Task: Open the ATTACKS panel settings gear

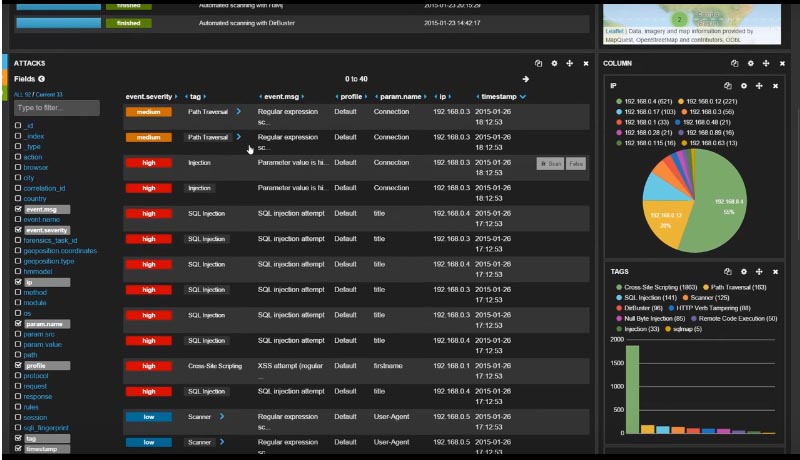Action: pyautogui.click(x=554, y=63)
